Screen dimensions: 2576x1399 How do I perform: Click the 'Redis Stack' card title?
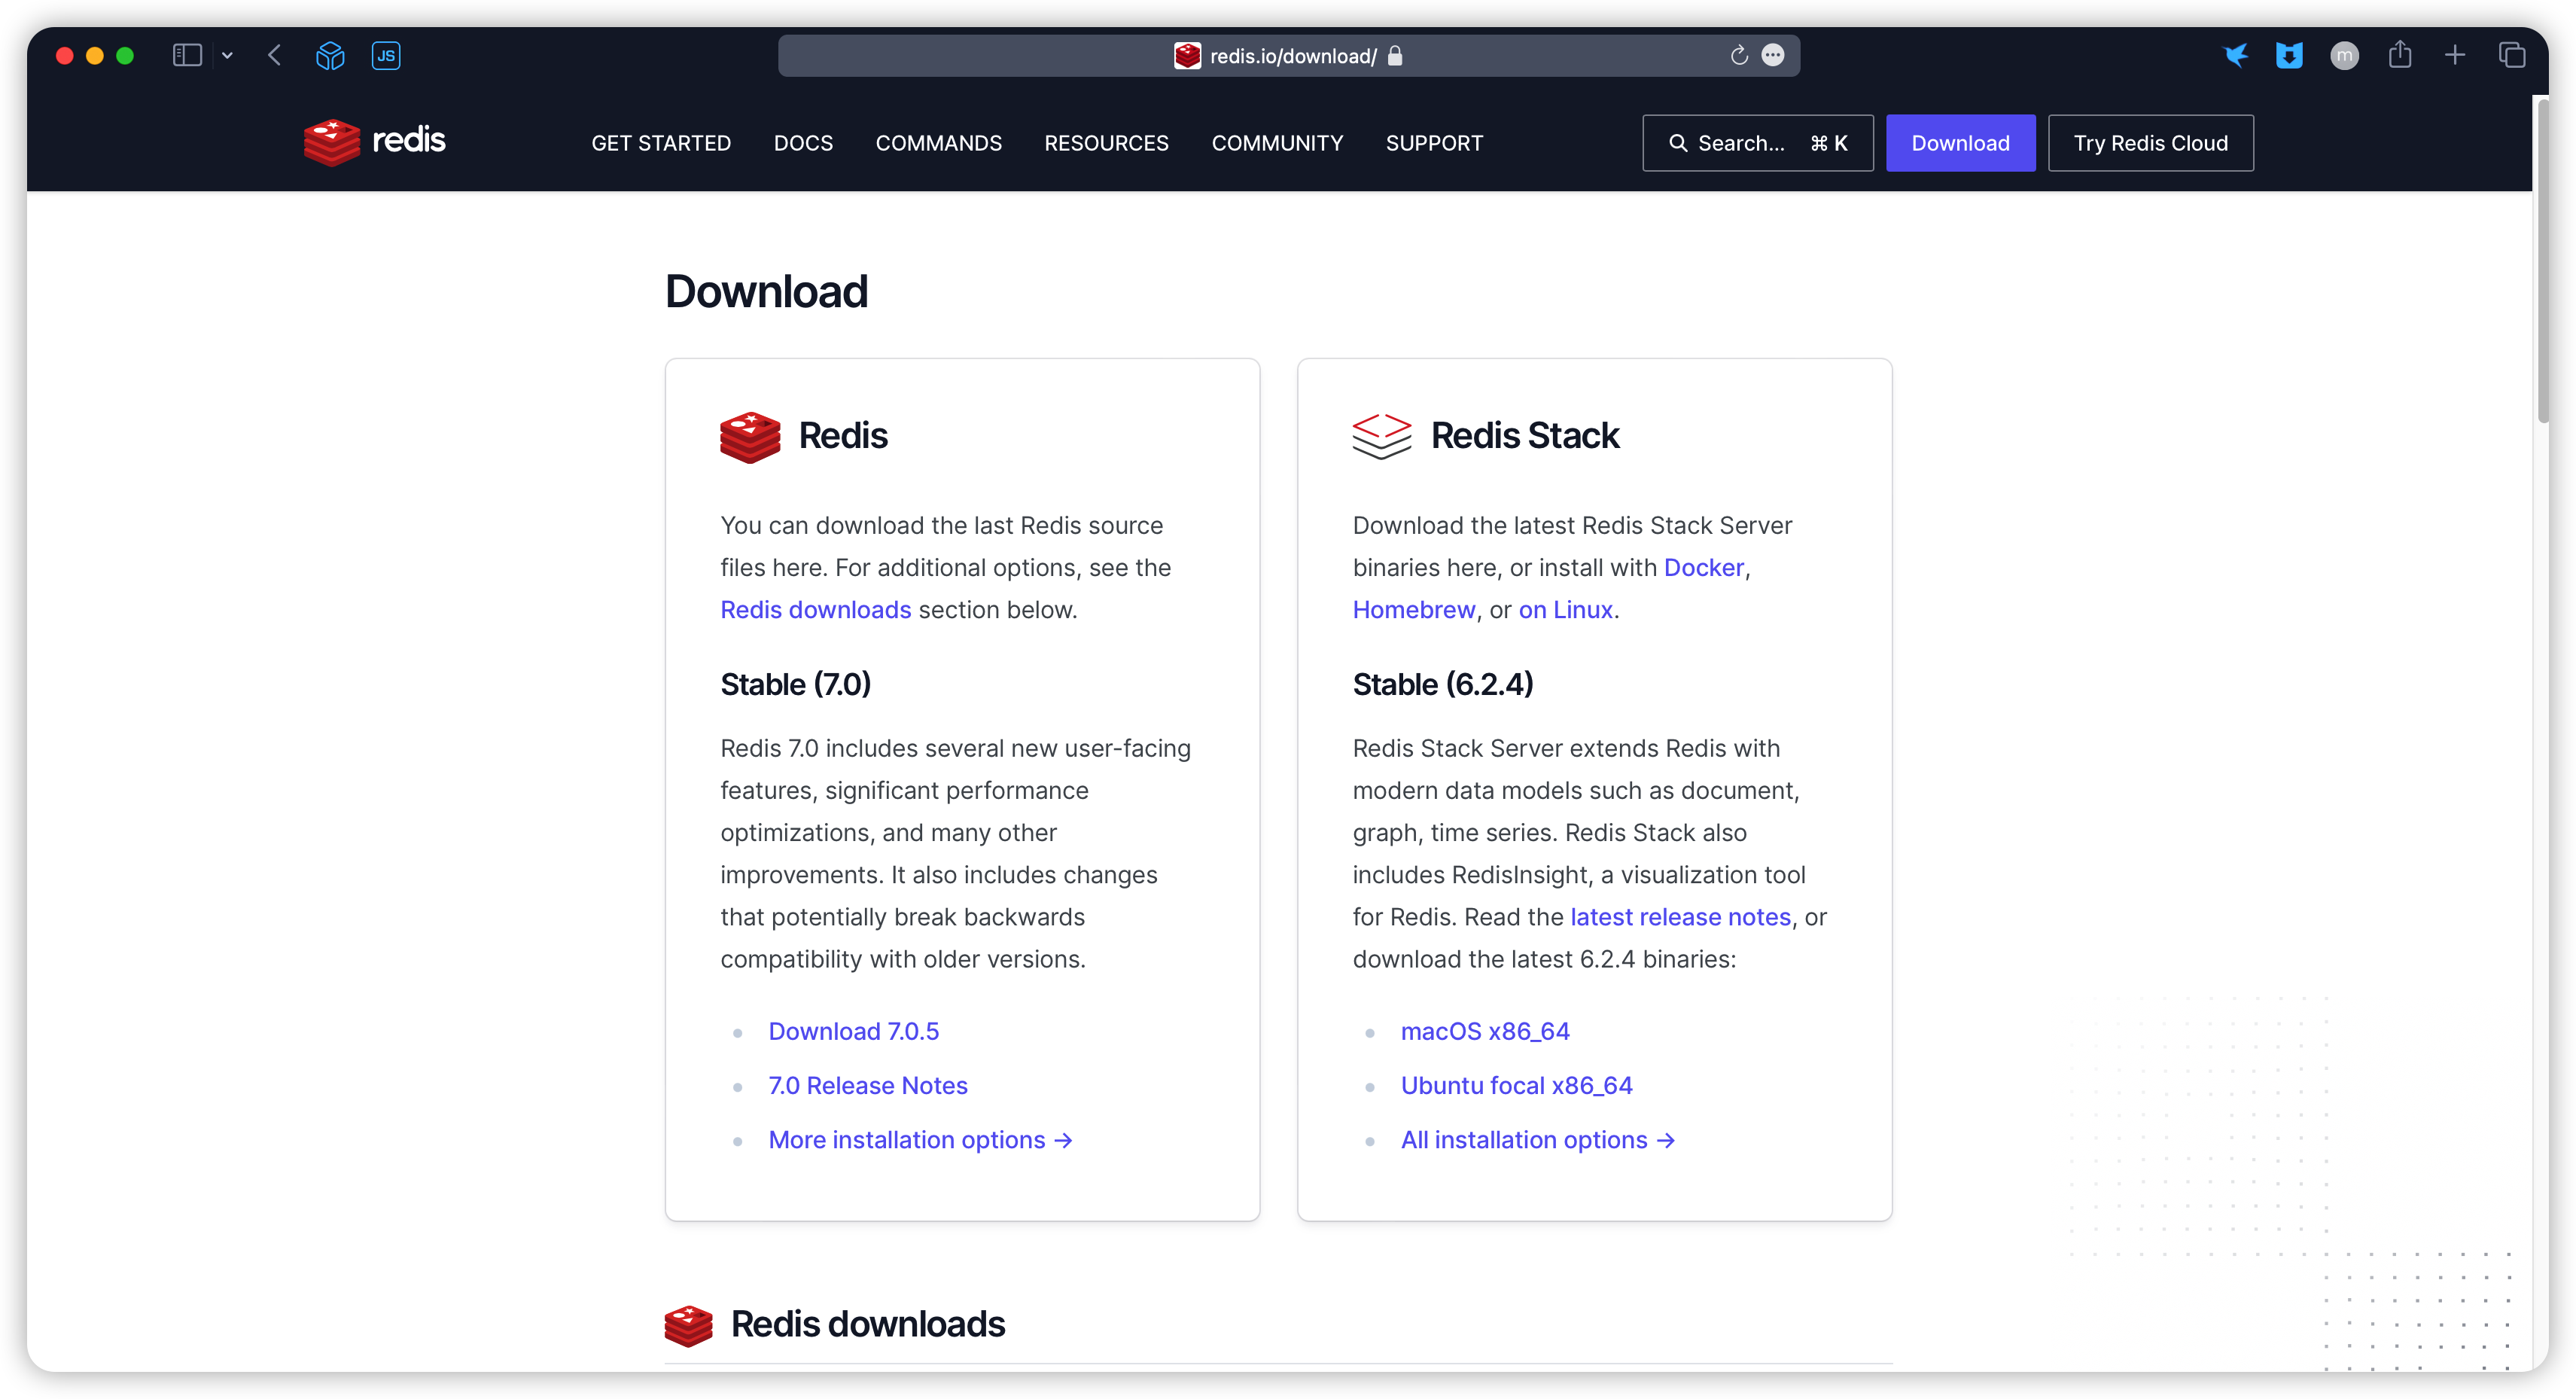pos(1524,436)
